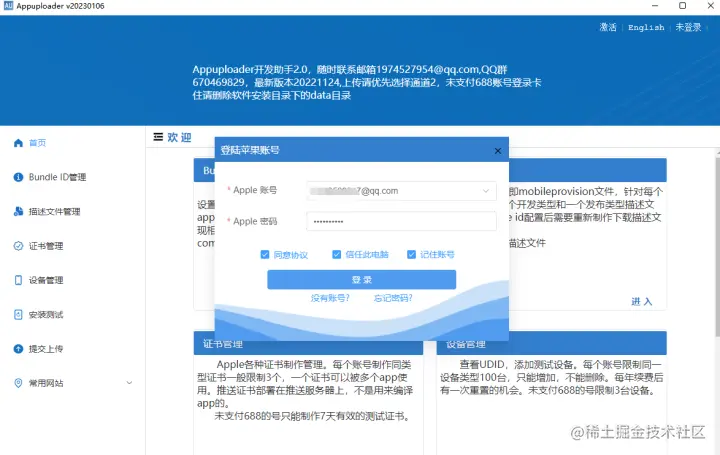Switch language to English

click(646, 28)
